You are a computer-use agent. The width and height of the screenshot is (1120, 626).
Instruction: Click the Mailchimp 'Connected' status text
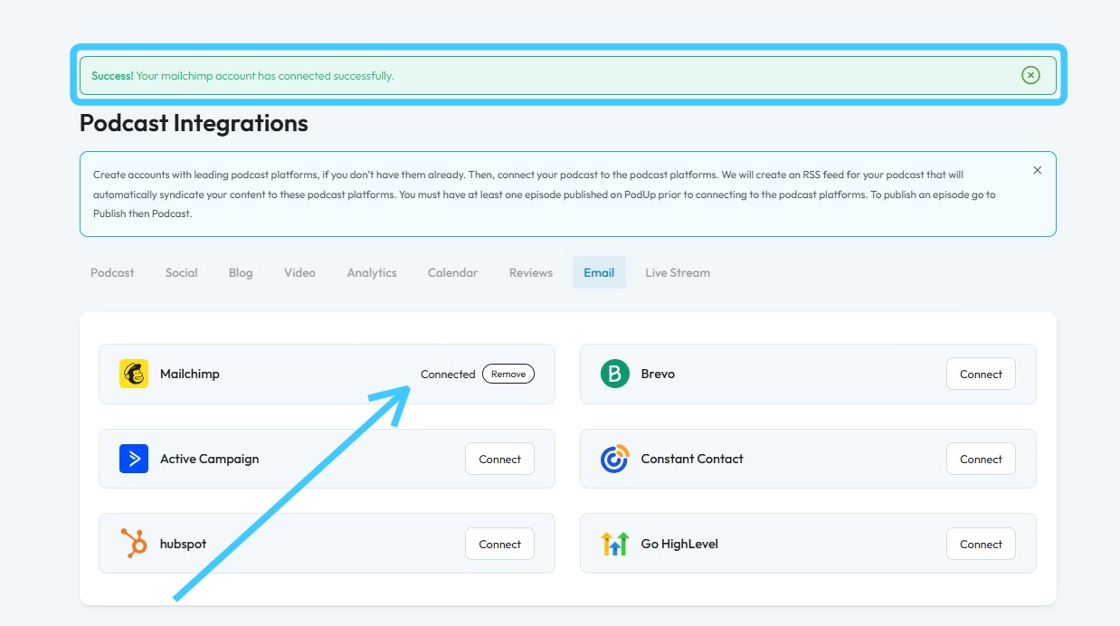[x=448, y=374]
